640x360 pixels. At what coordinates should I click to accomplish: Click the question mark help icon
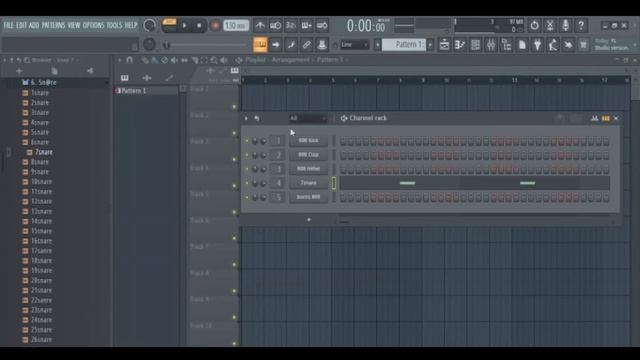point(581,25)
